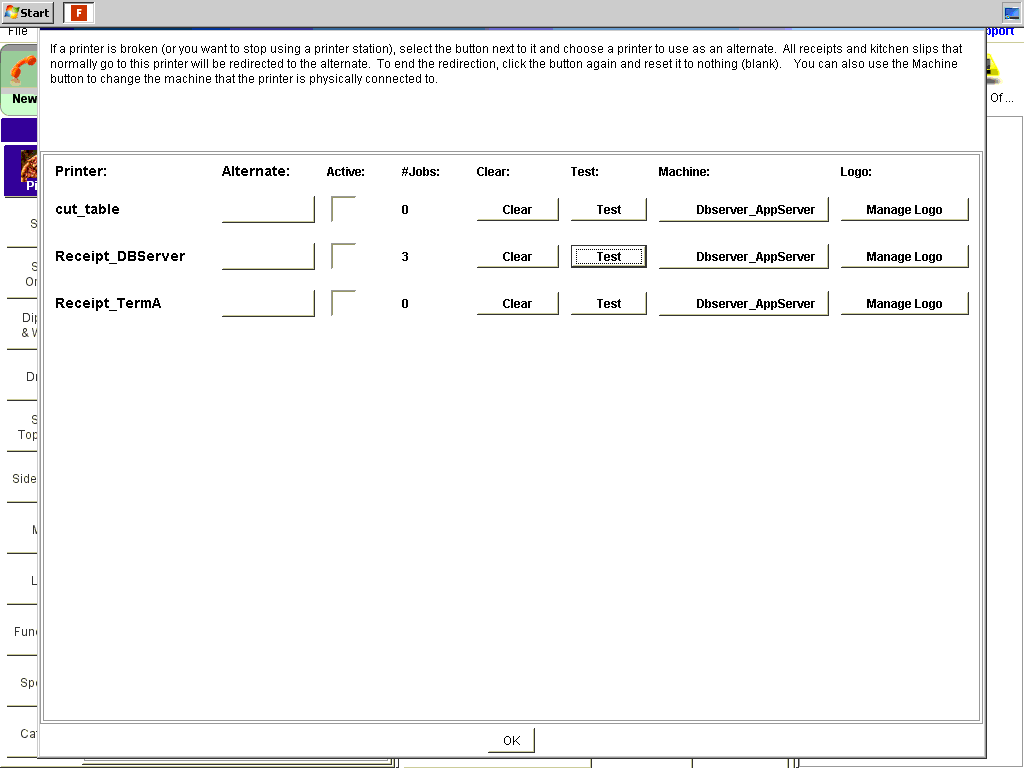Manage Logo for Receipt_DBServer printer
The height and width of the screenshot is (768, 1024).
tap(904, 257)
